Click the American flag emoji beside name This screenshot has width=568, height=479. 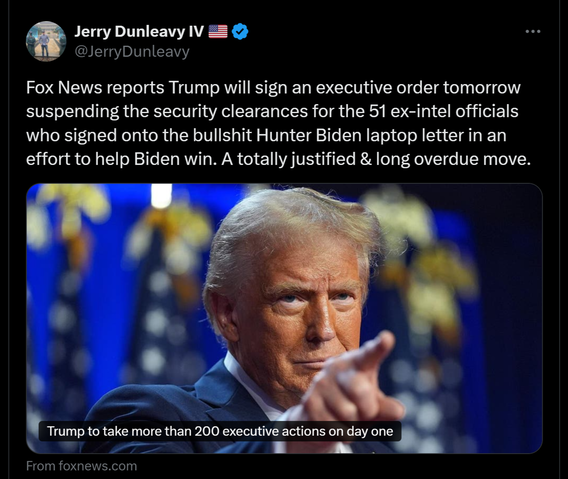[x=218, y=32]
